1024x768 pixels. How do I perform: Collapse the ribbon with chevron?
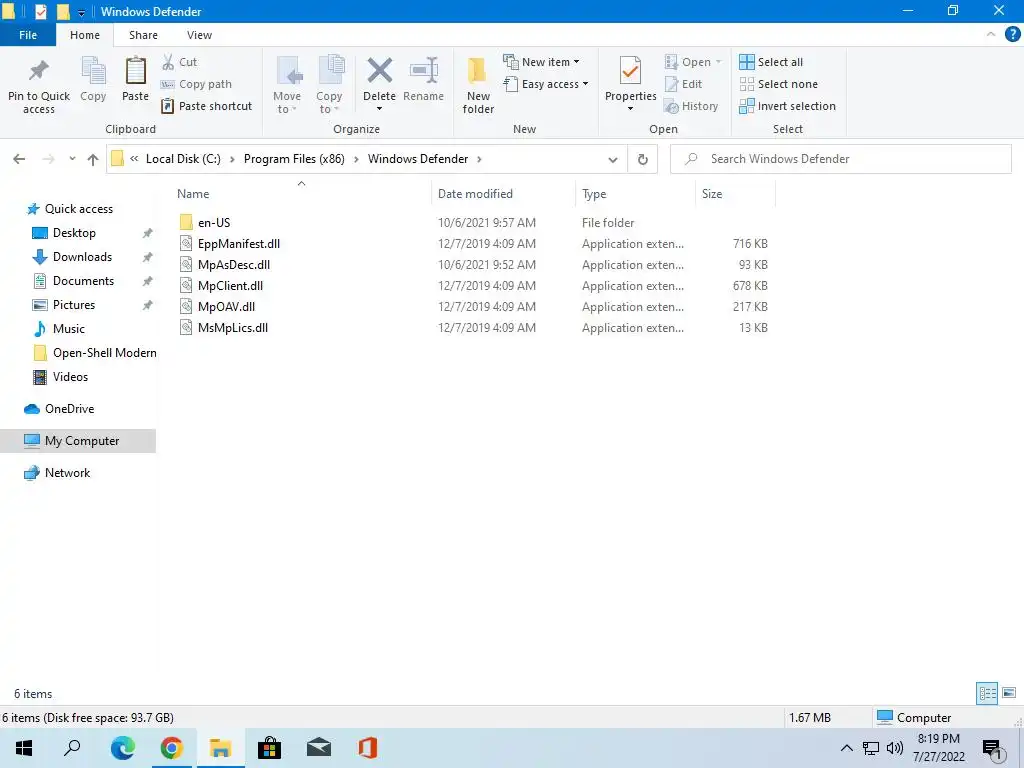(991, 35)
